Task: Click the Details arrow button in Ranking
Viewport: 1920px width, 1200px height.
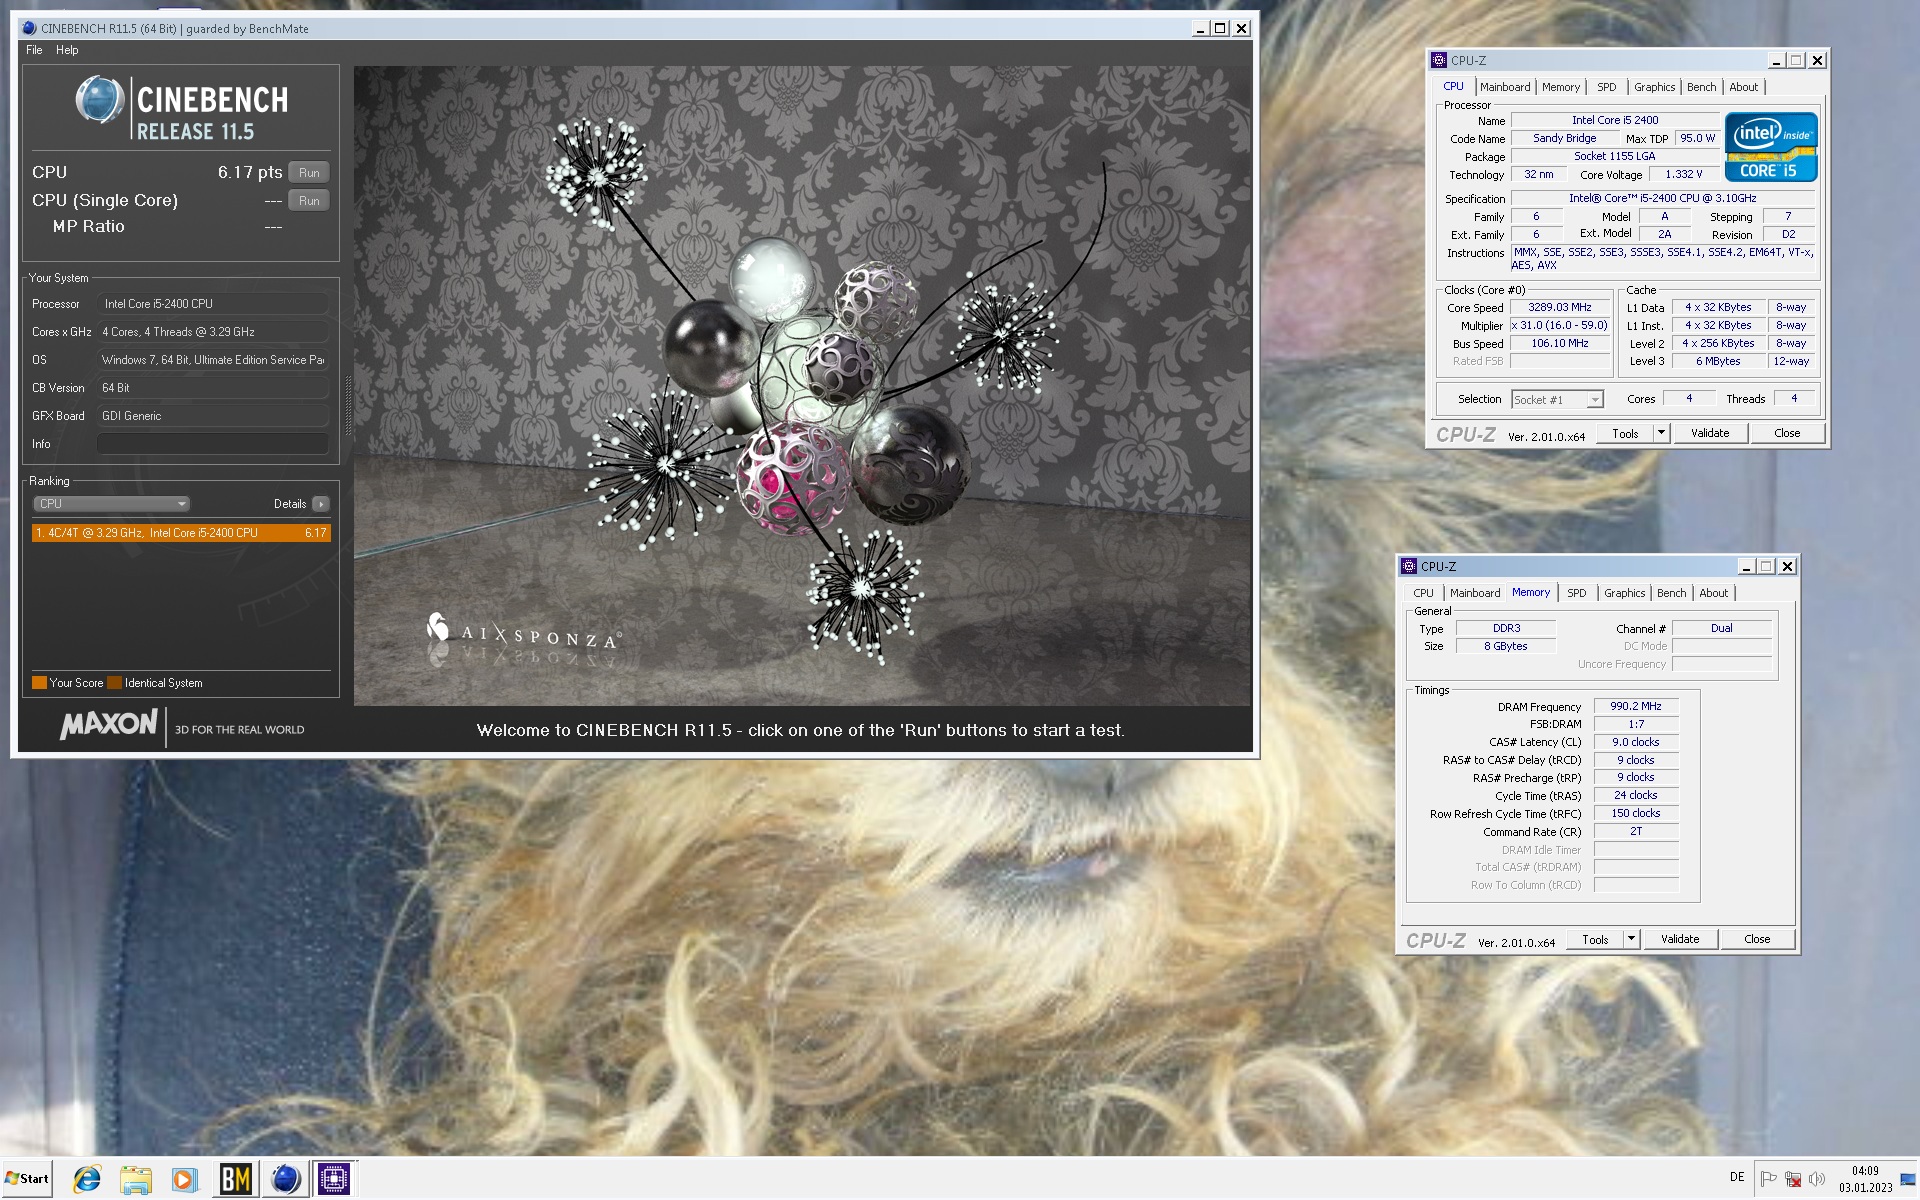Action: pyautogui.click(x=321, y=504)
